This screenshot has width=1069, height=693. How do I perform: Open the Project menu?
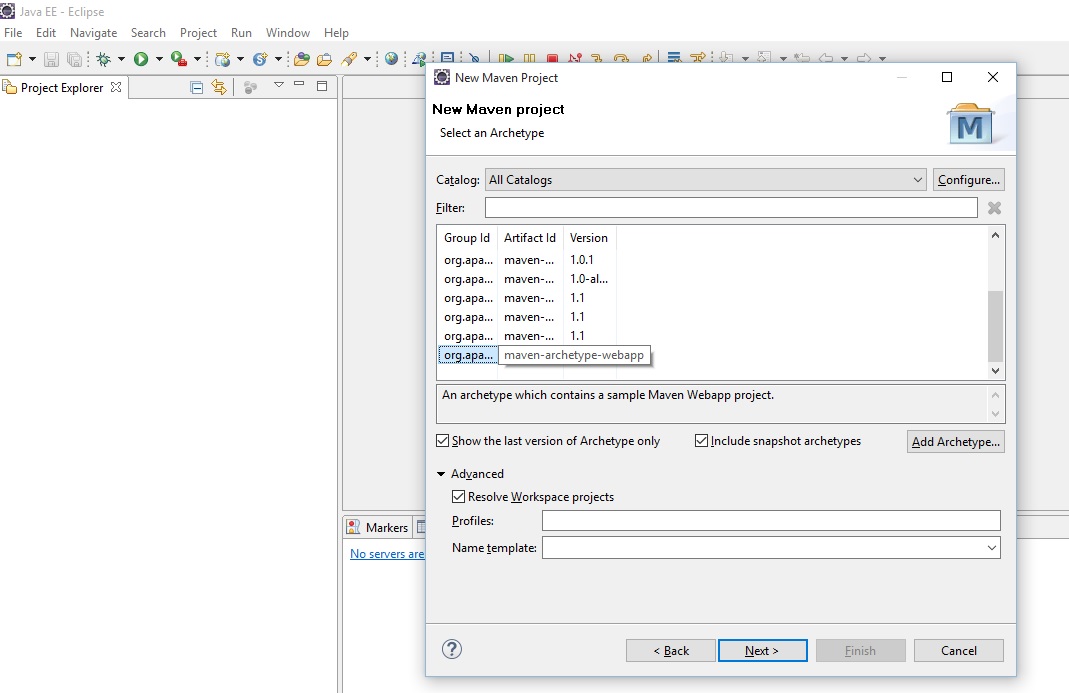click(x=198, y=33)
